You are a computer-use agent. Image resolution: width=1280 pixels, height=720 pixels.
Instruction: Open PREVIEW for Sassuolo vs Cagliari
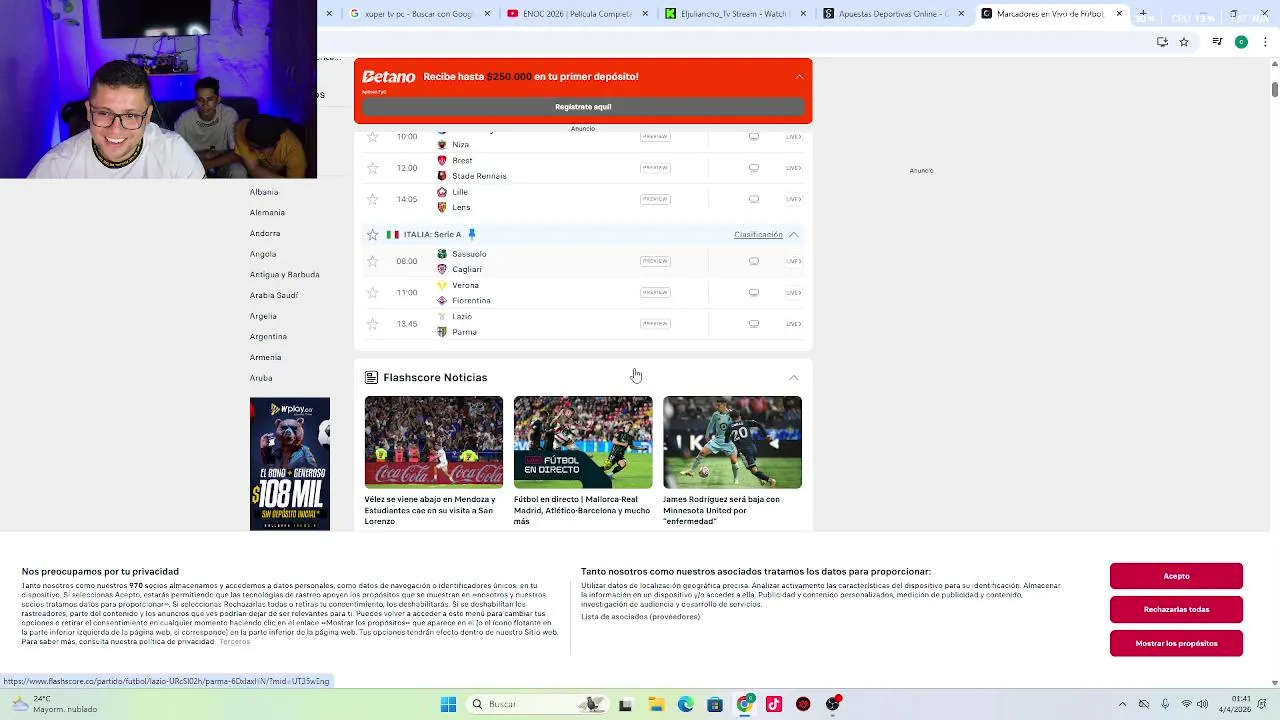pos(655,261)
